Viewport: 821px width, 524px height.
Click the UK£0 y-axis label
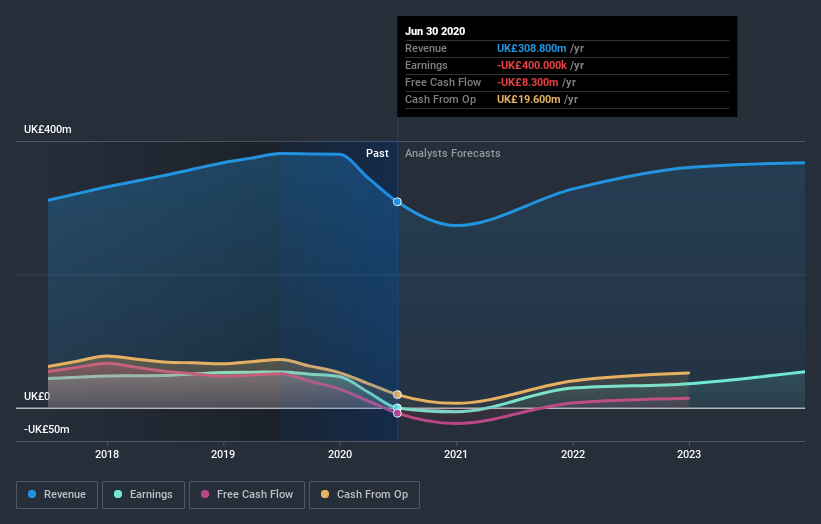tap(37, 396)
